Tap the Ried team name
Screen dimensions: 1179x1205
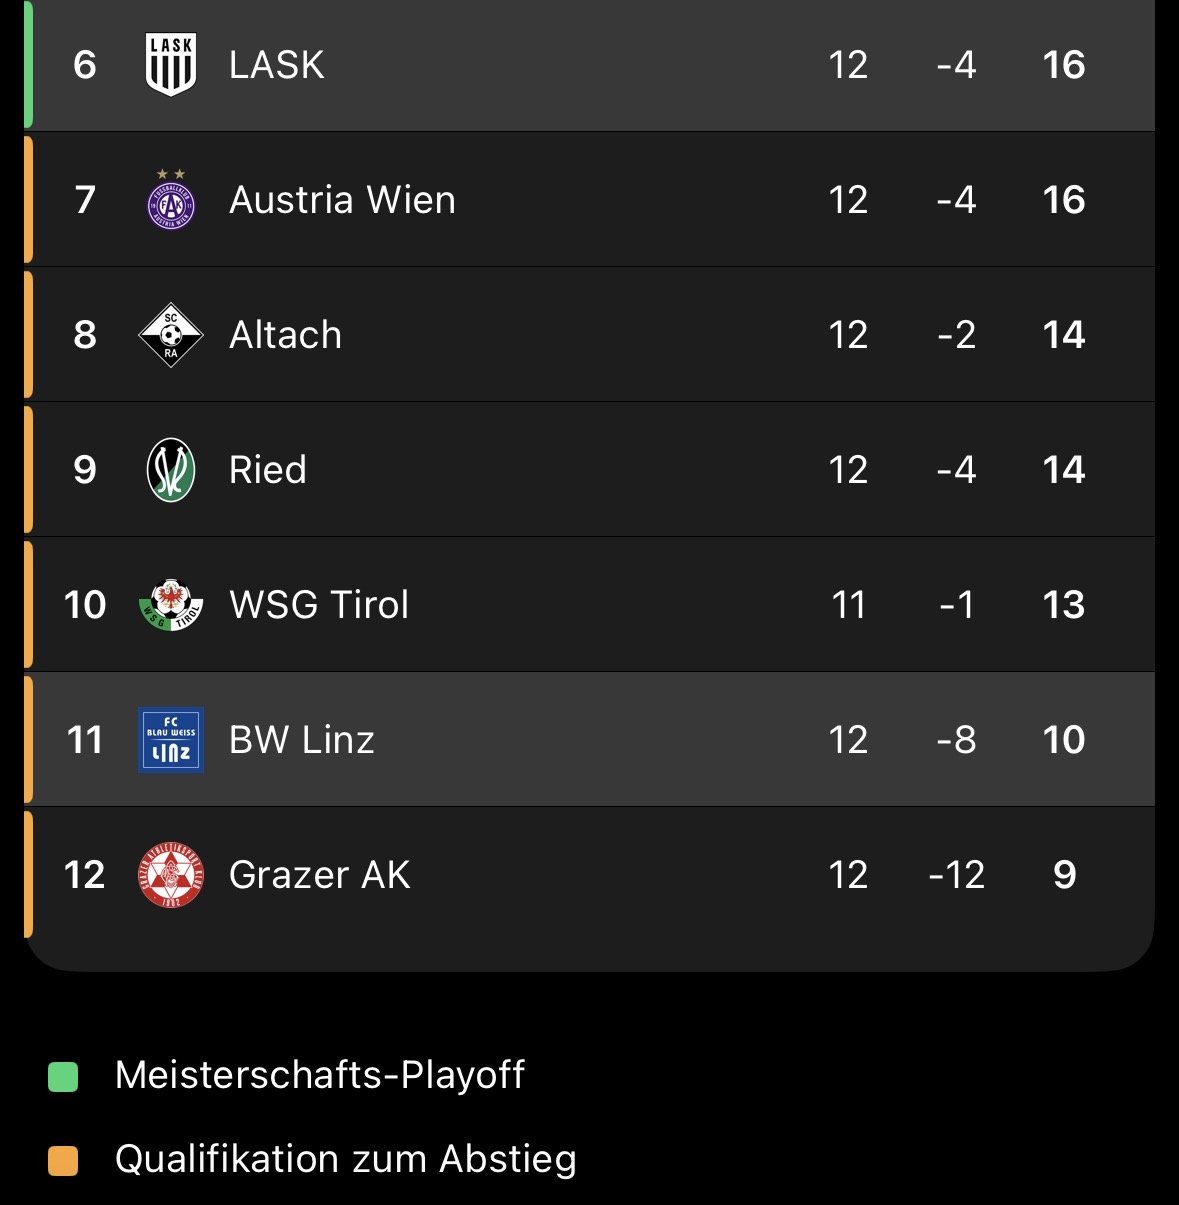pyautogui.click(x=268, y=470)
